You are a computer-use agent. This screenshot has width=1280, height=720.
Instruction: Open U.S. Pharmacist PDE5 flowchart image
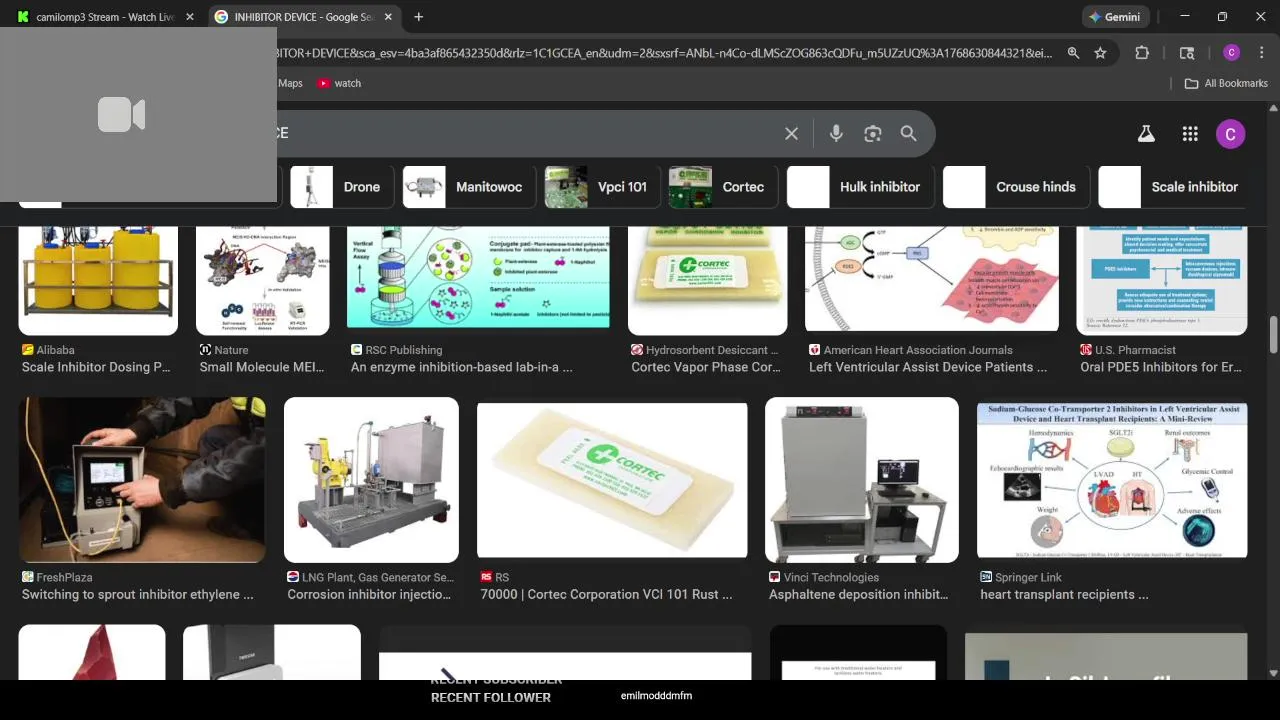pyautogui.click(x=1162, y=280)
